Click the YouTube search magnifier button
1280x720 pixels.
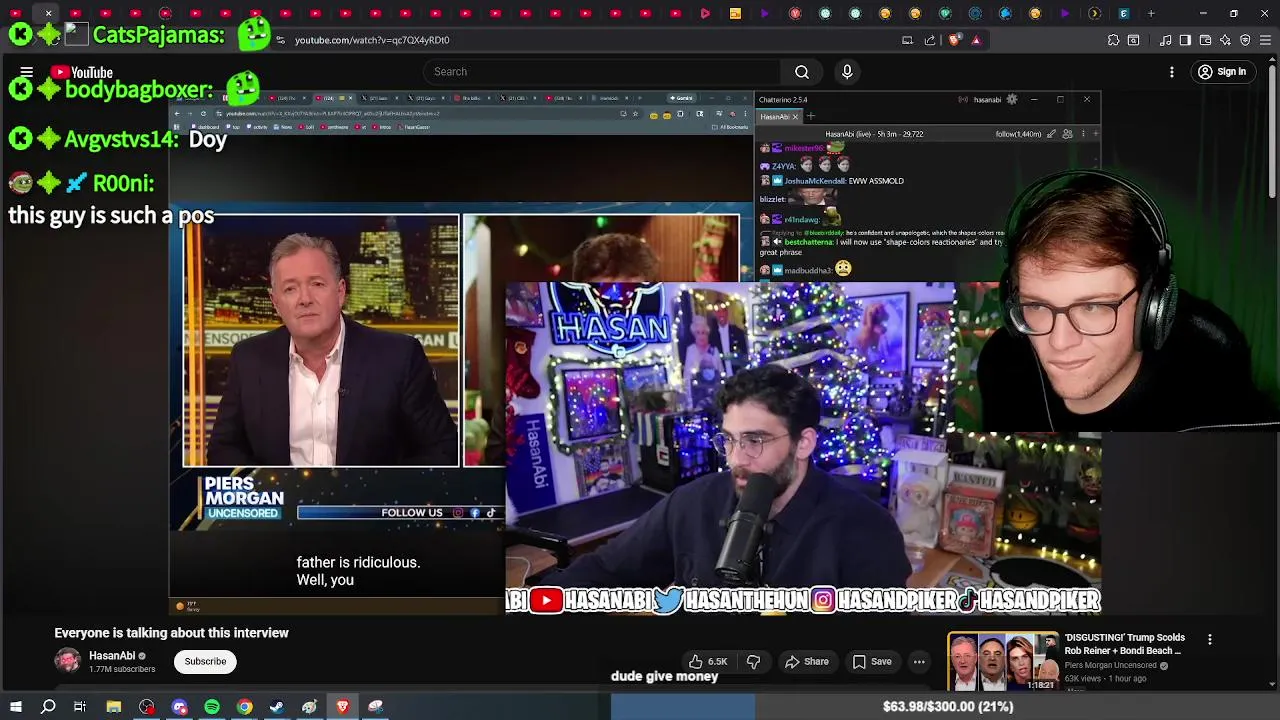pos(802,72)
